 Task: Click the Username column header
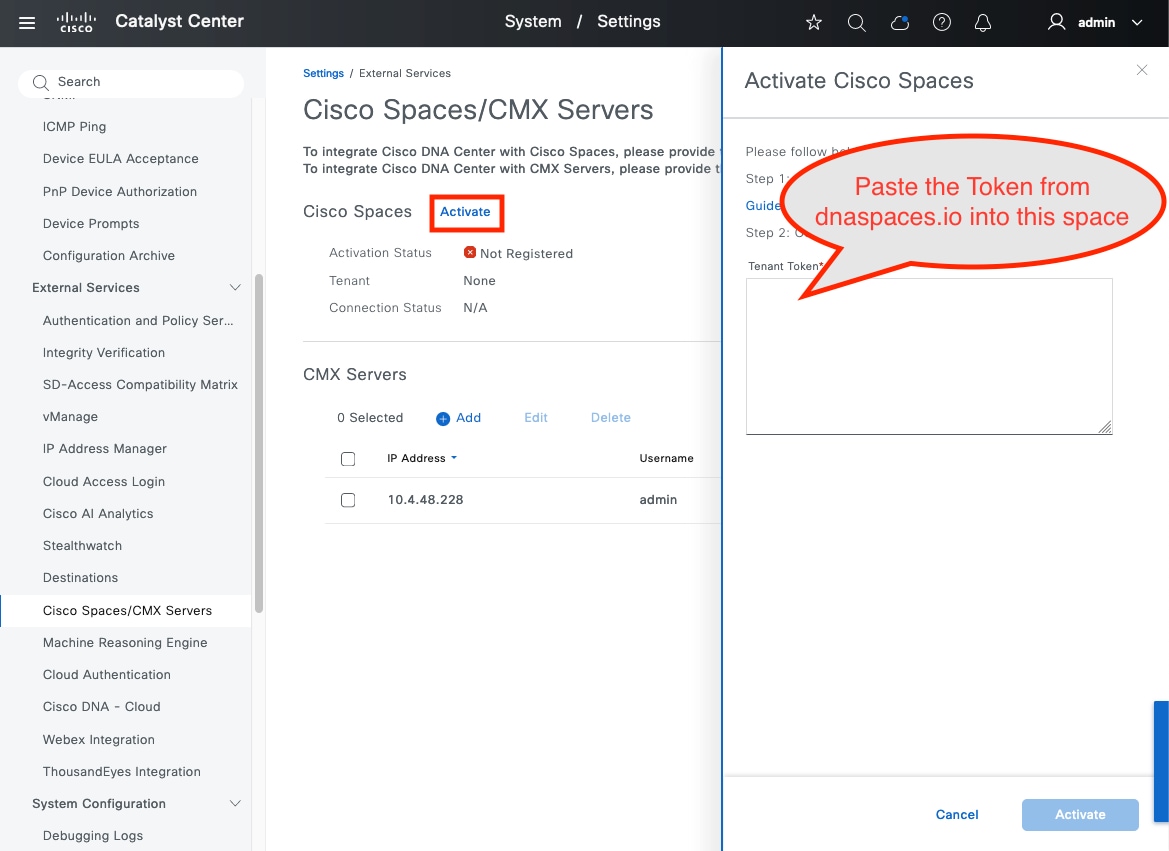click(666, 458)
